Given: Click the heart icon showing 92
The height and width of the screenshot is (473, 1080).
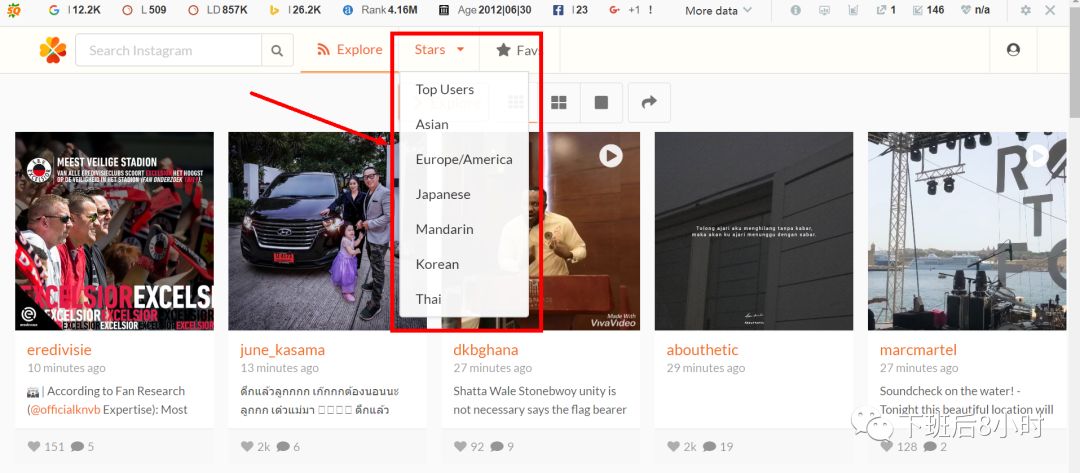Looking at the screenshot, I should [x=461, y=446].
